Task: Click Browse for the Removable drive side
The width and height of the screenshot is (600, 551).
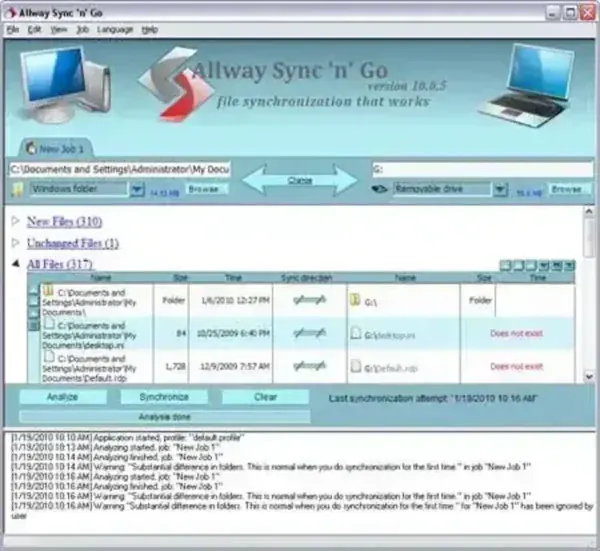Action: [x=569, y=189]
